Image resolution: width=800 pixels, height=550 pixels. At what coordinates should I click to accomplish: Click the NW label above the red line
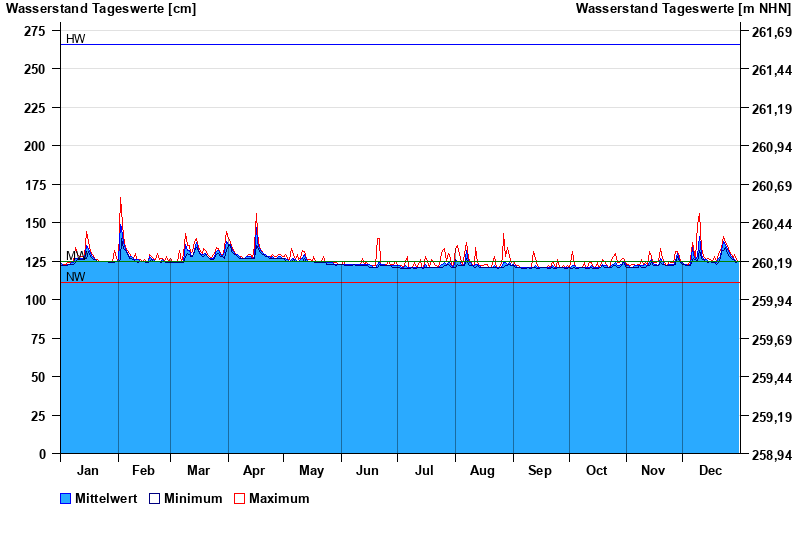(x=76, y=276)
